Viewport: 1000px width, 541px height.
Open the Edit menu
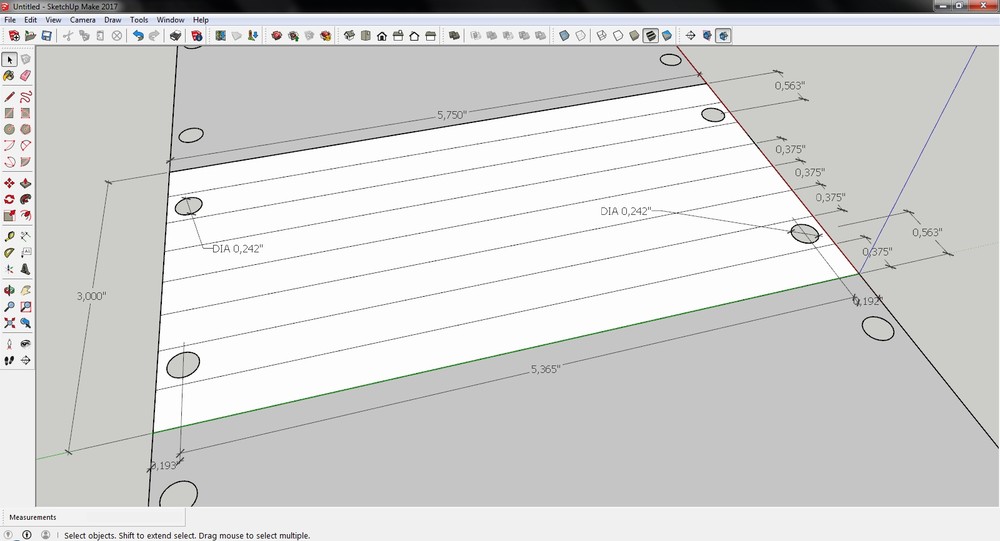pos(31,20)
